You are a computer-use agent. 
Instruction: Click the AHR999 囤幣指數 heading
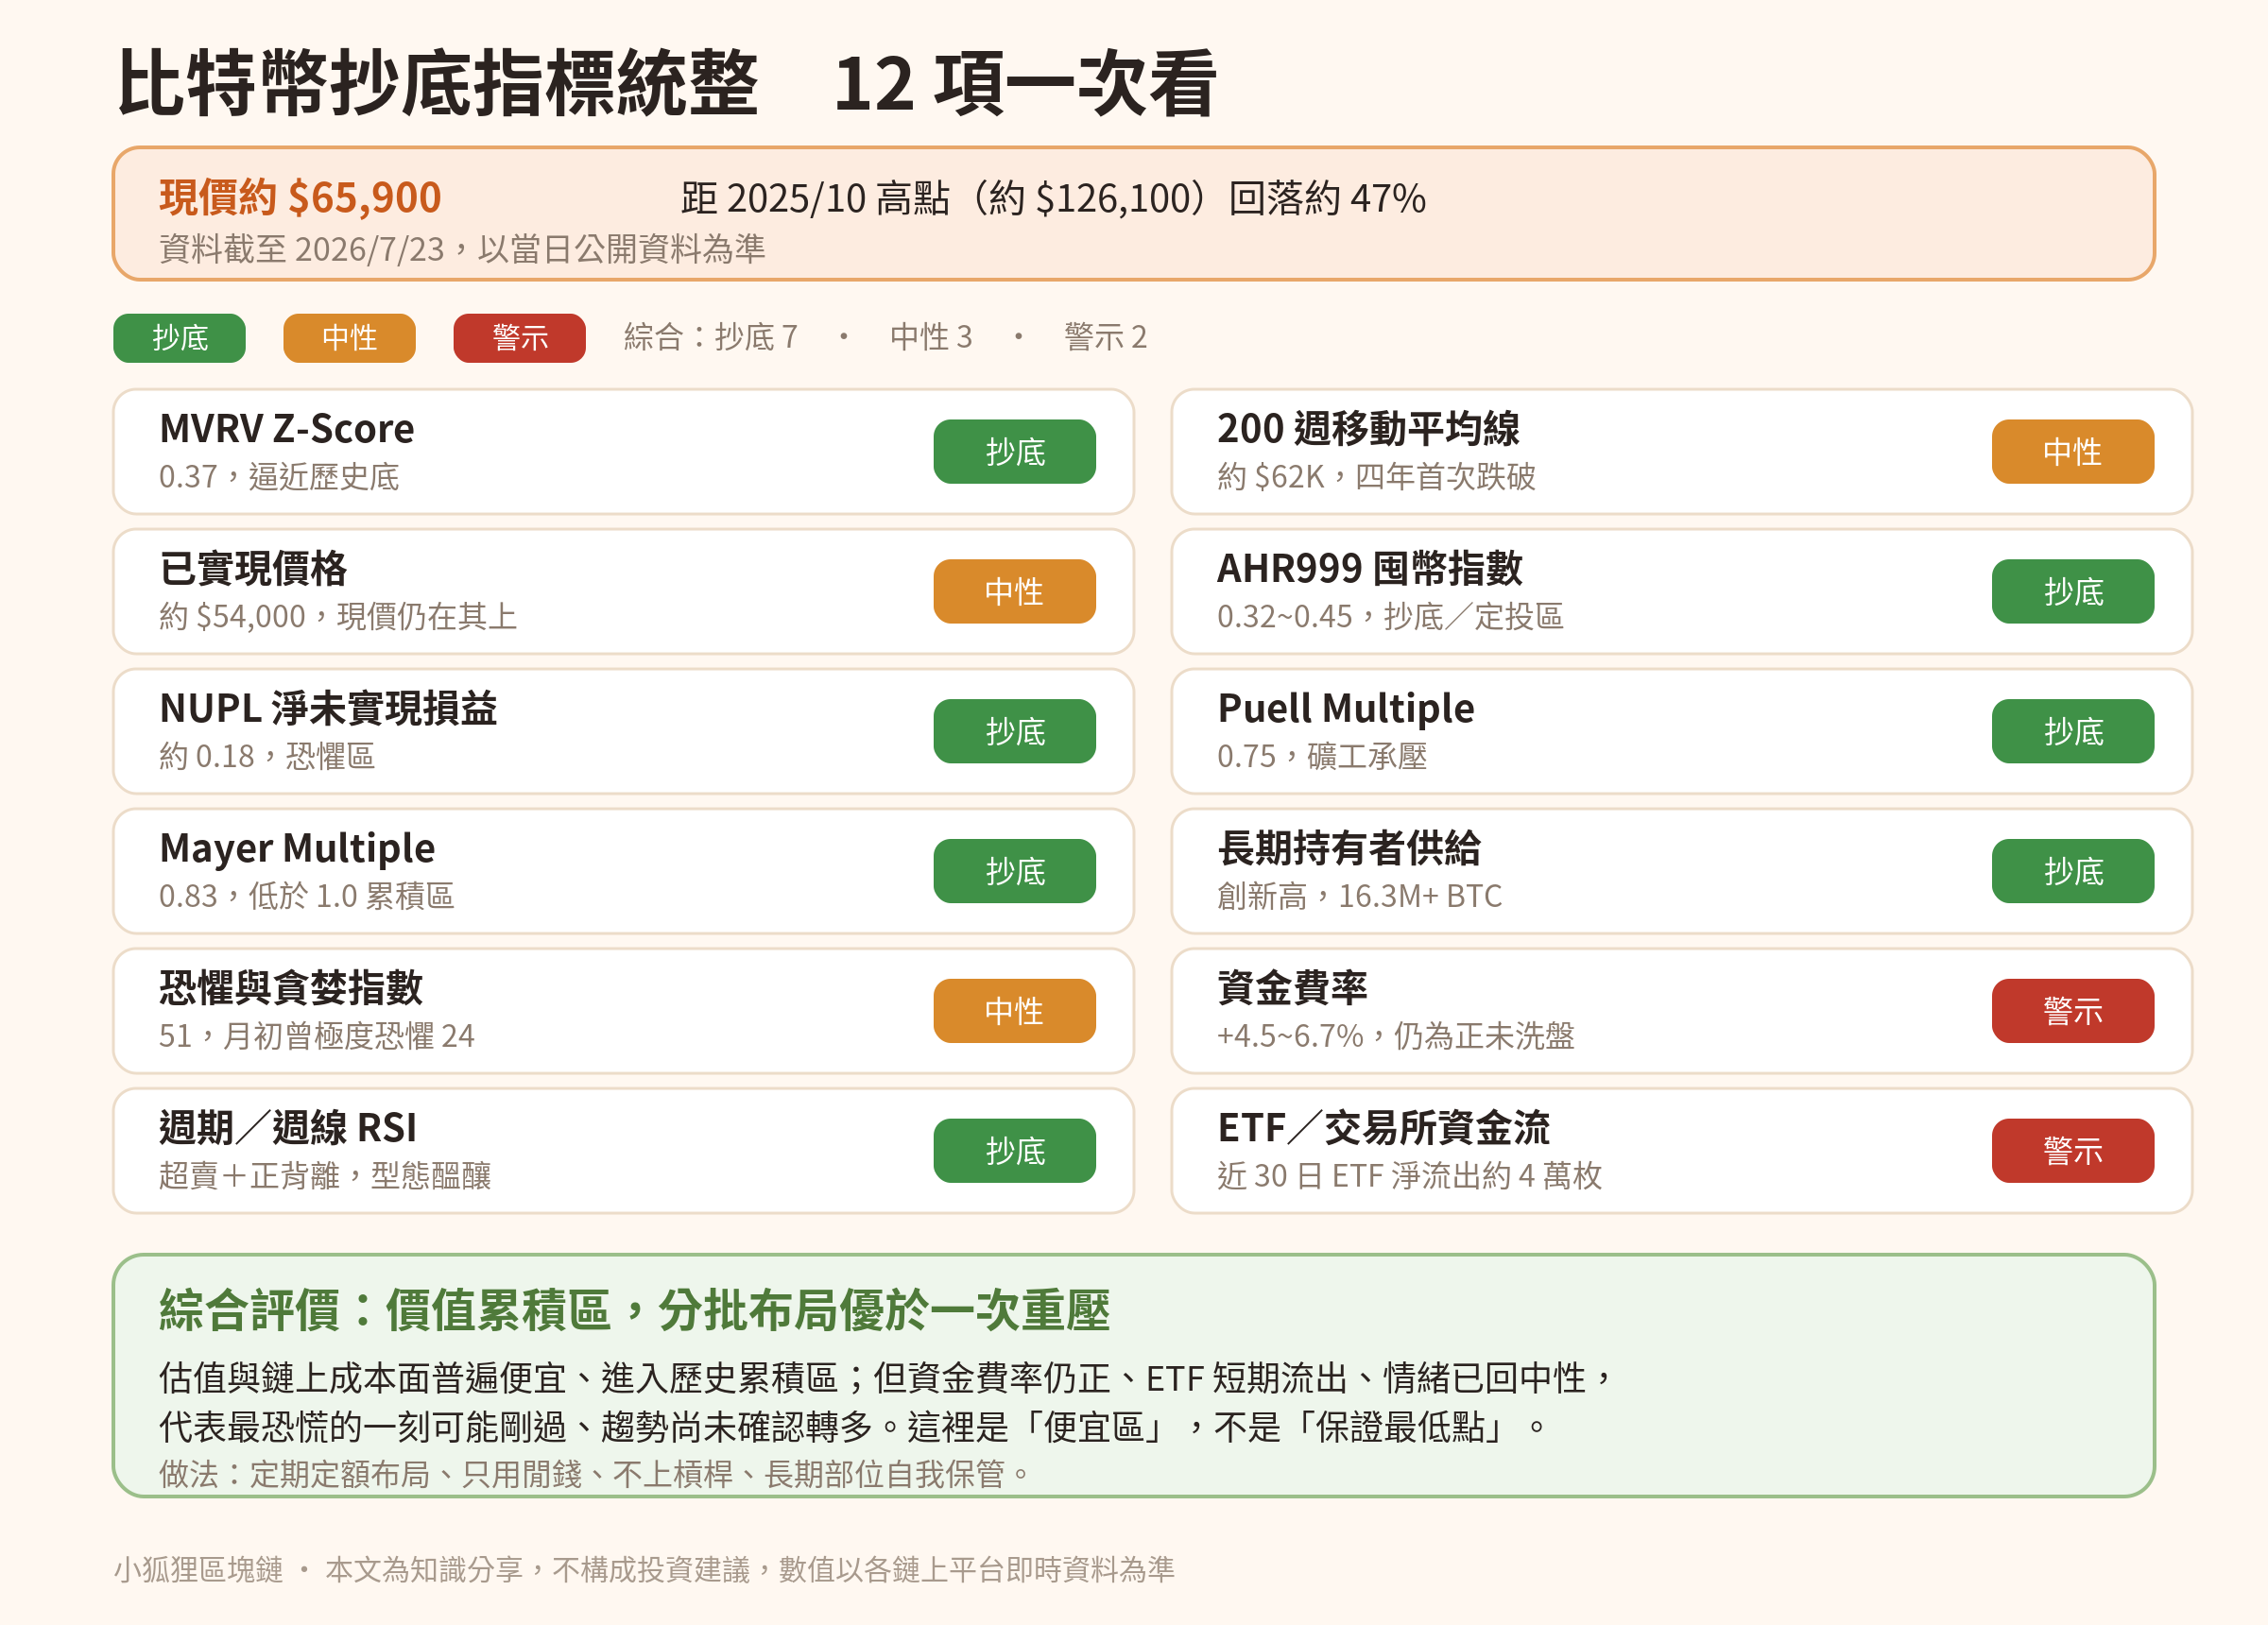coord(1369,569)
